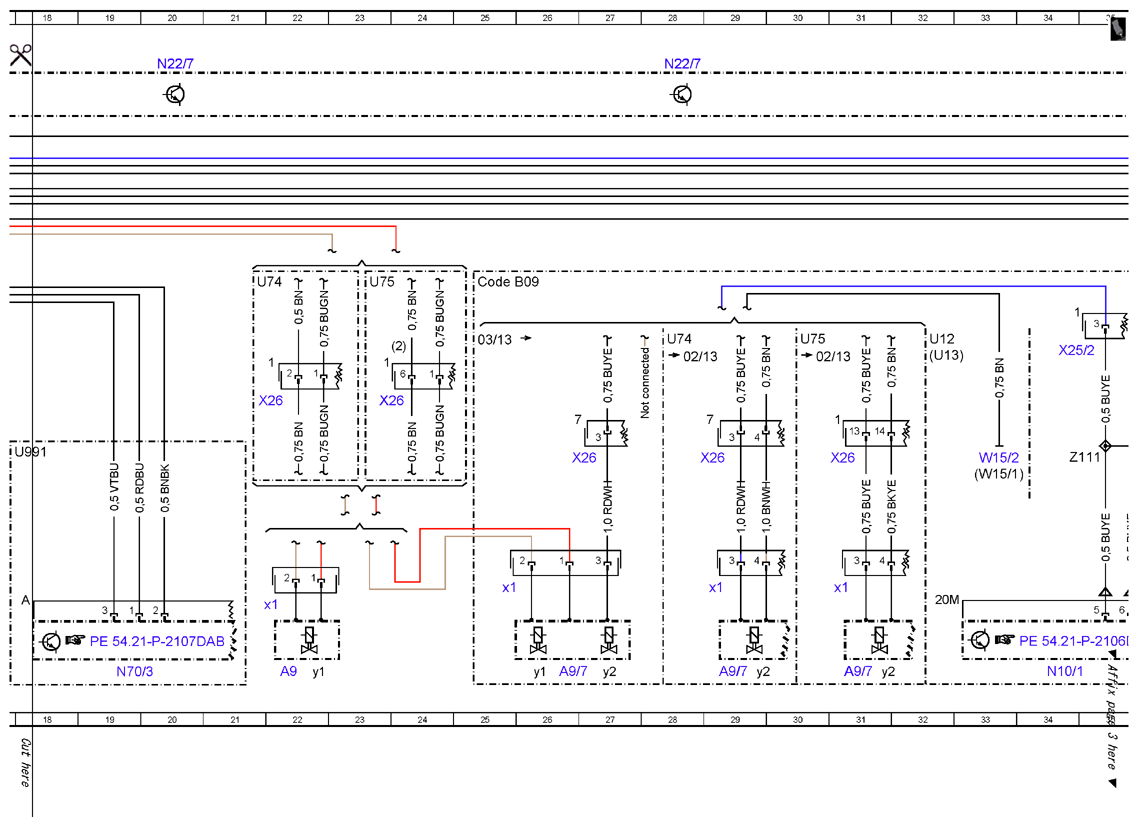Click the Z111 splice diamond symbol

1105,446
